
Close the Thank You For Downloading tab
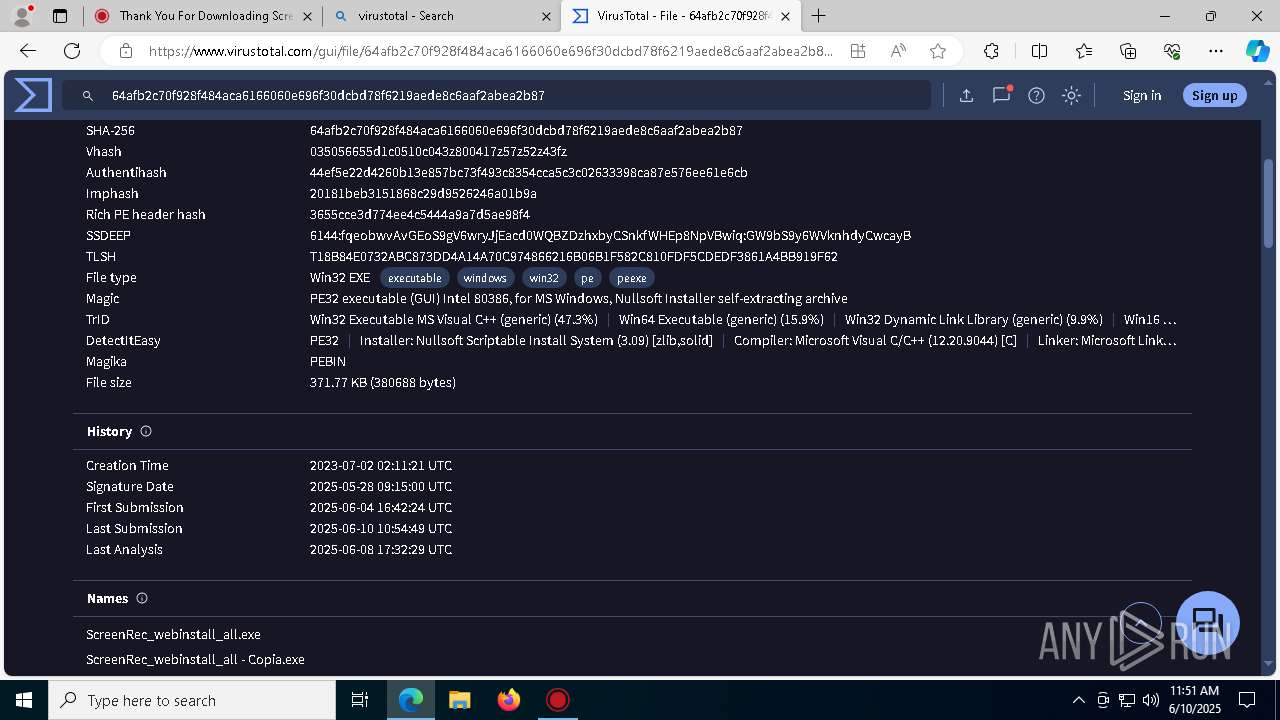click(307, 16)
